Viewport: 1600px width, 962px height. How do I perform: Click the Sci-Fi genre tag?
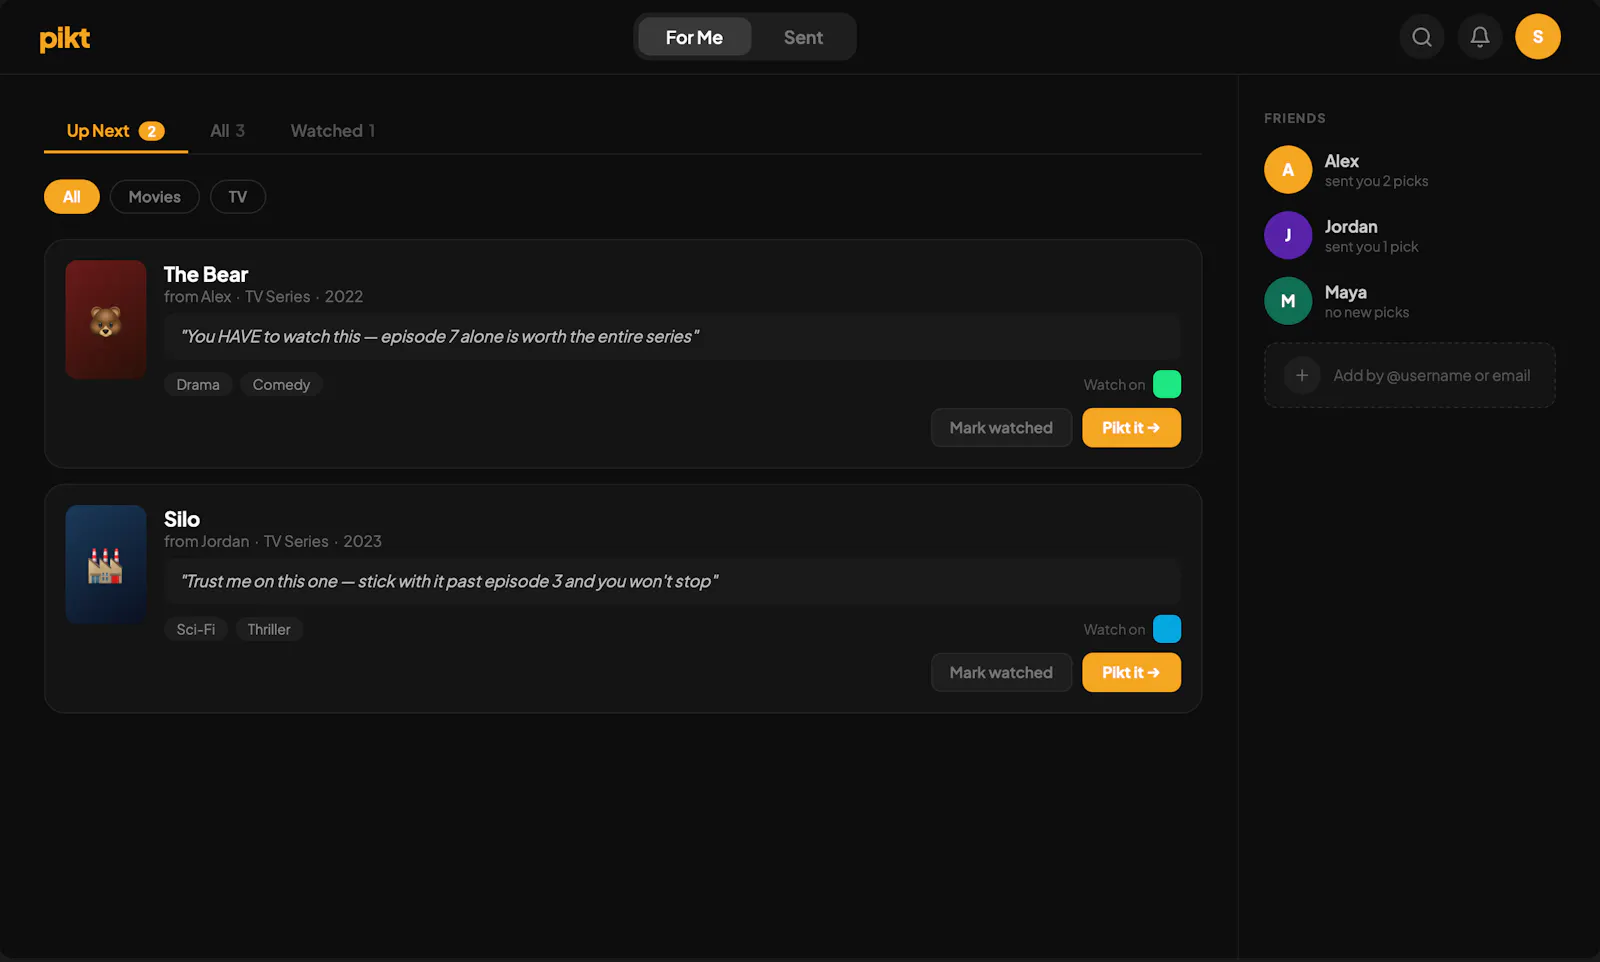coord(196,630)
